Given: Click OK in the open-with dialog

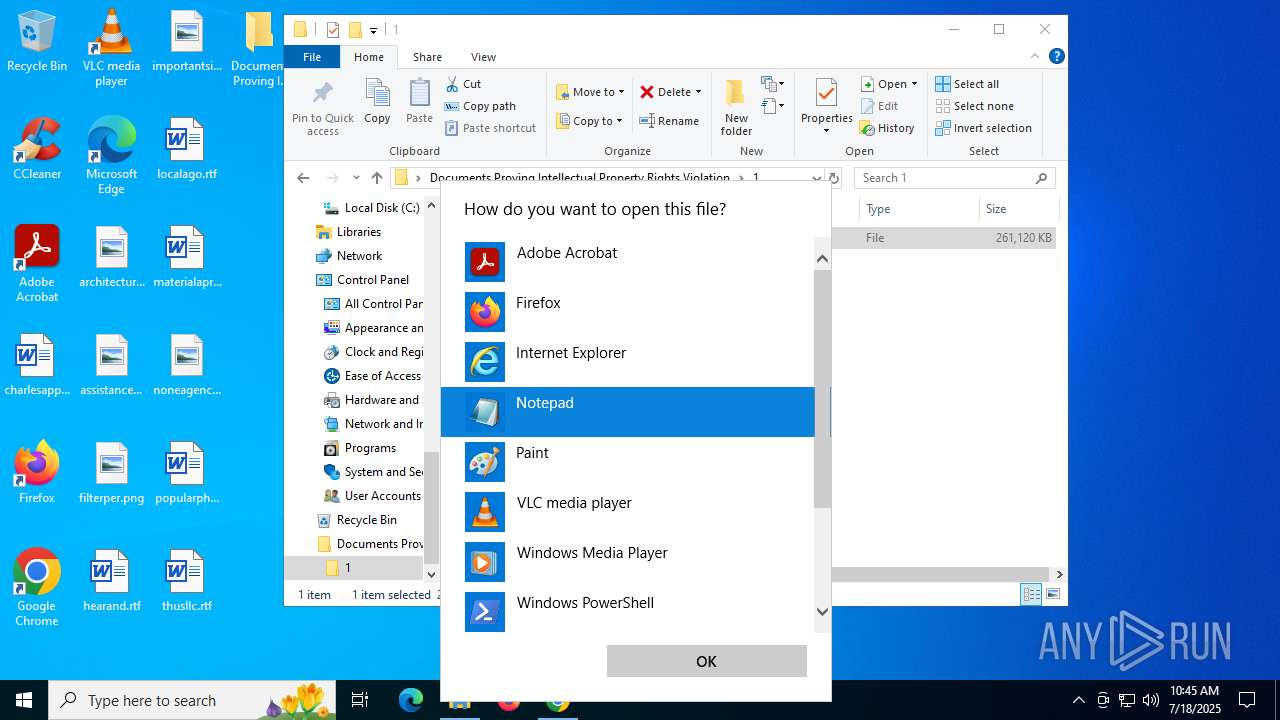Looking at the screenshot, I should tap(706, 661).
